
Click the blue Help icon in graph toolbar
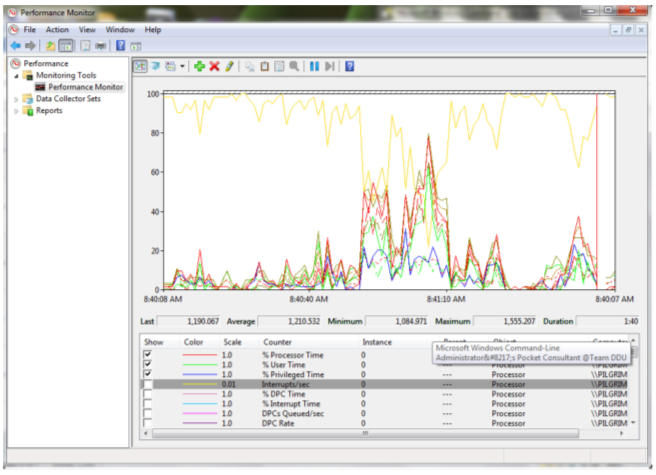tap(349, 66)
